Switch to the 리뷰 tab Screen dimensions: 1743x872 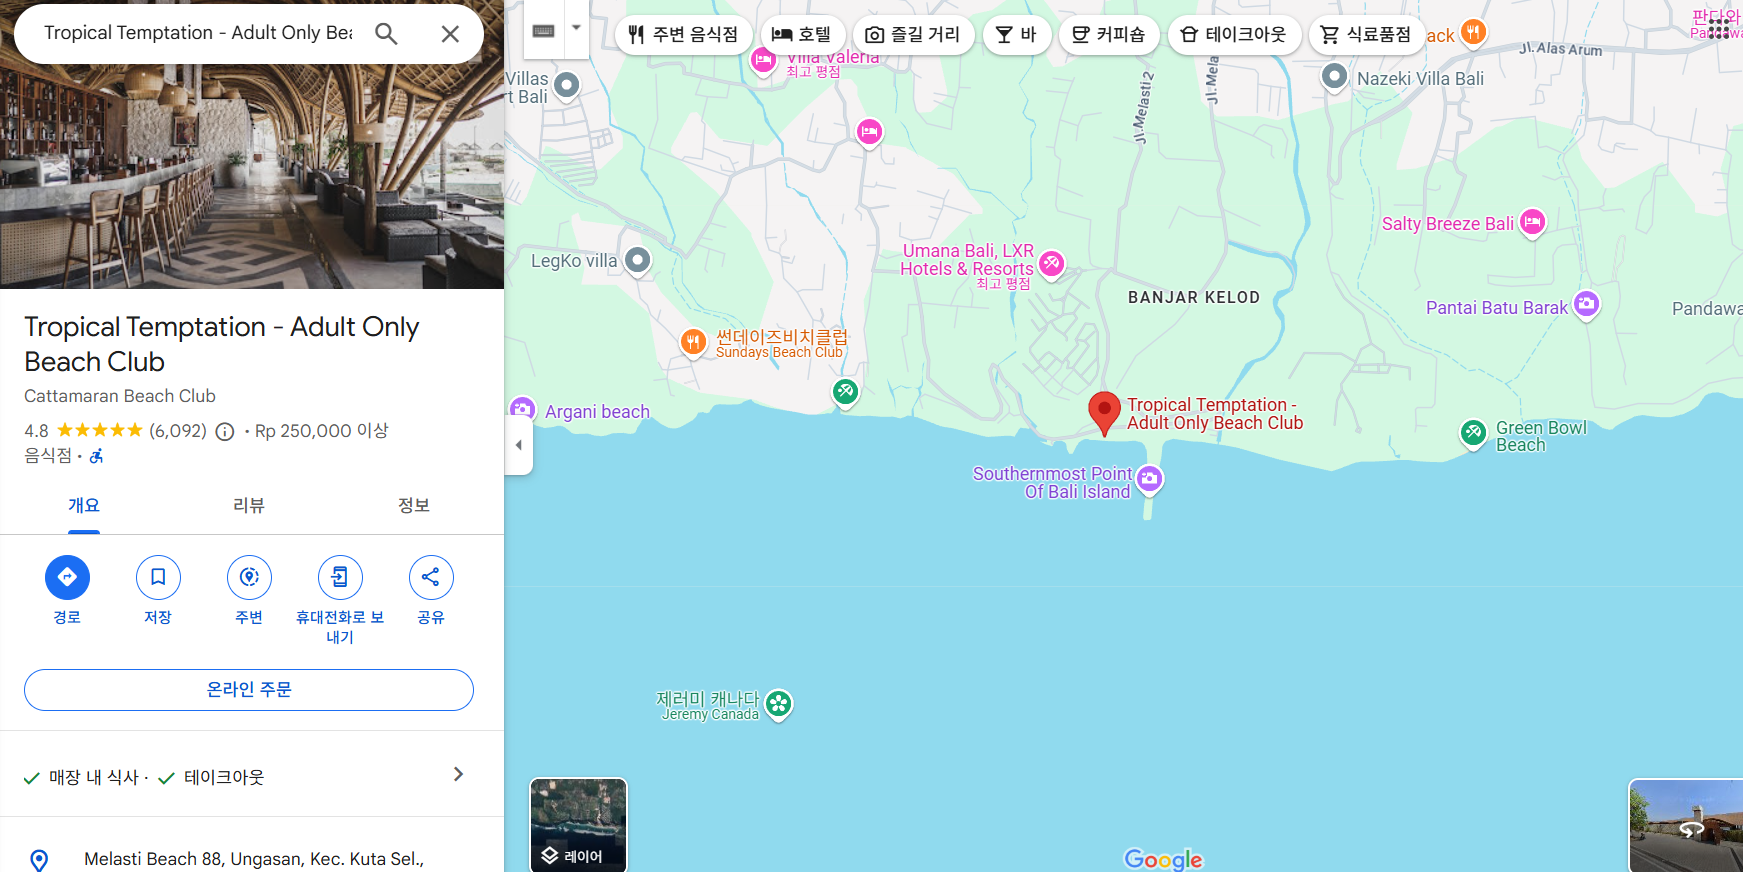click(x=249, y=506)
